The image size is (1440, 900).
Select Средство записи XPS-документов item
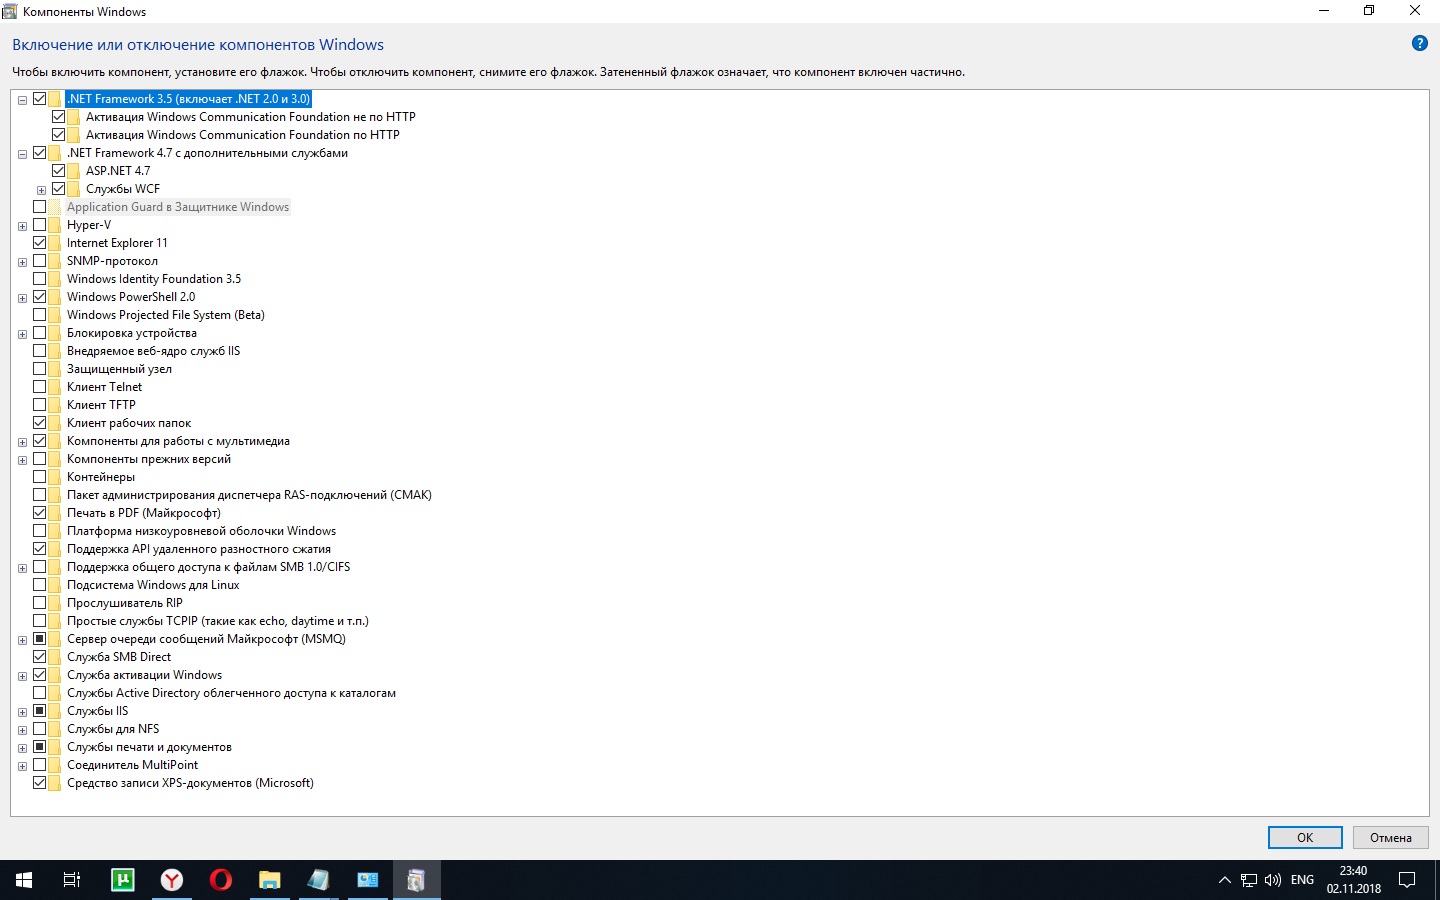[191, 783]
